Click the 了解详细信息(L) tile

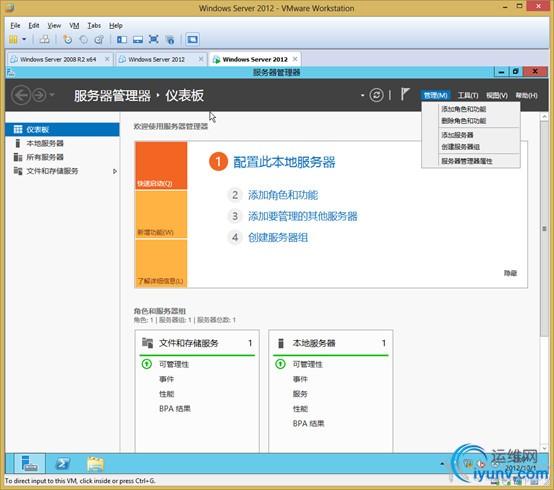pos(161,263)
